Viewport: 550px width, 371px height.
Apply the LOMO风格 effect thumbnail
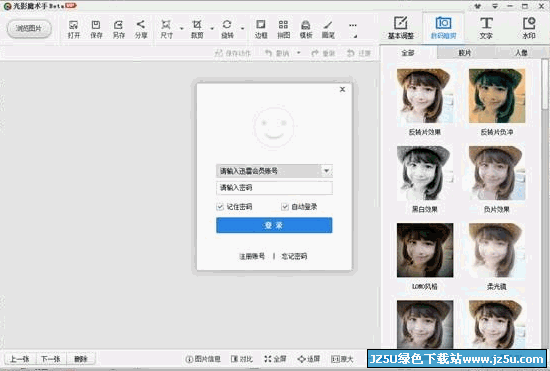(425, 250)
